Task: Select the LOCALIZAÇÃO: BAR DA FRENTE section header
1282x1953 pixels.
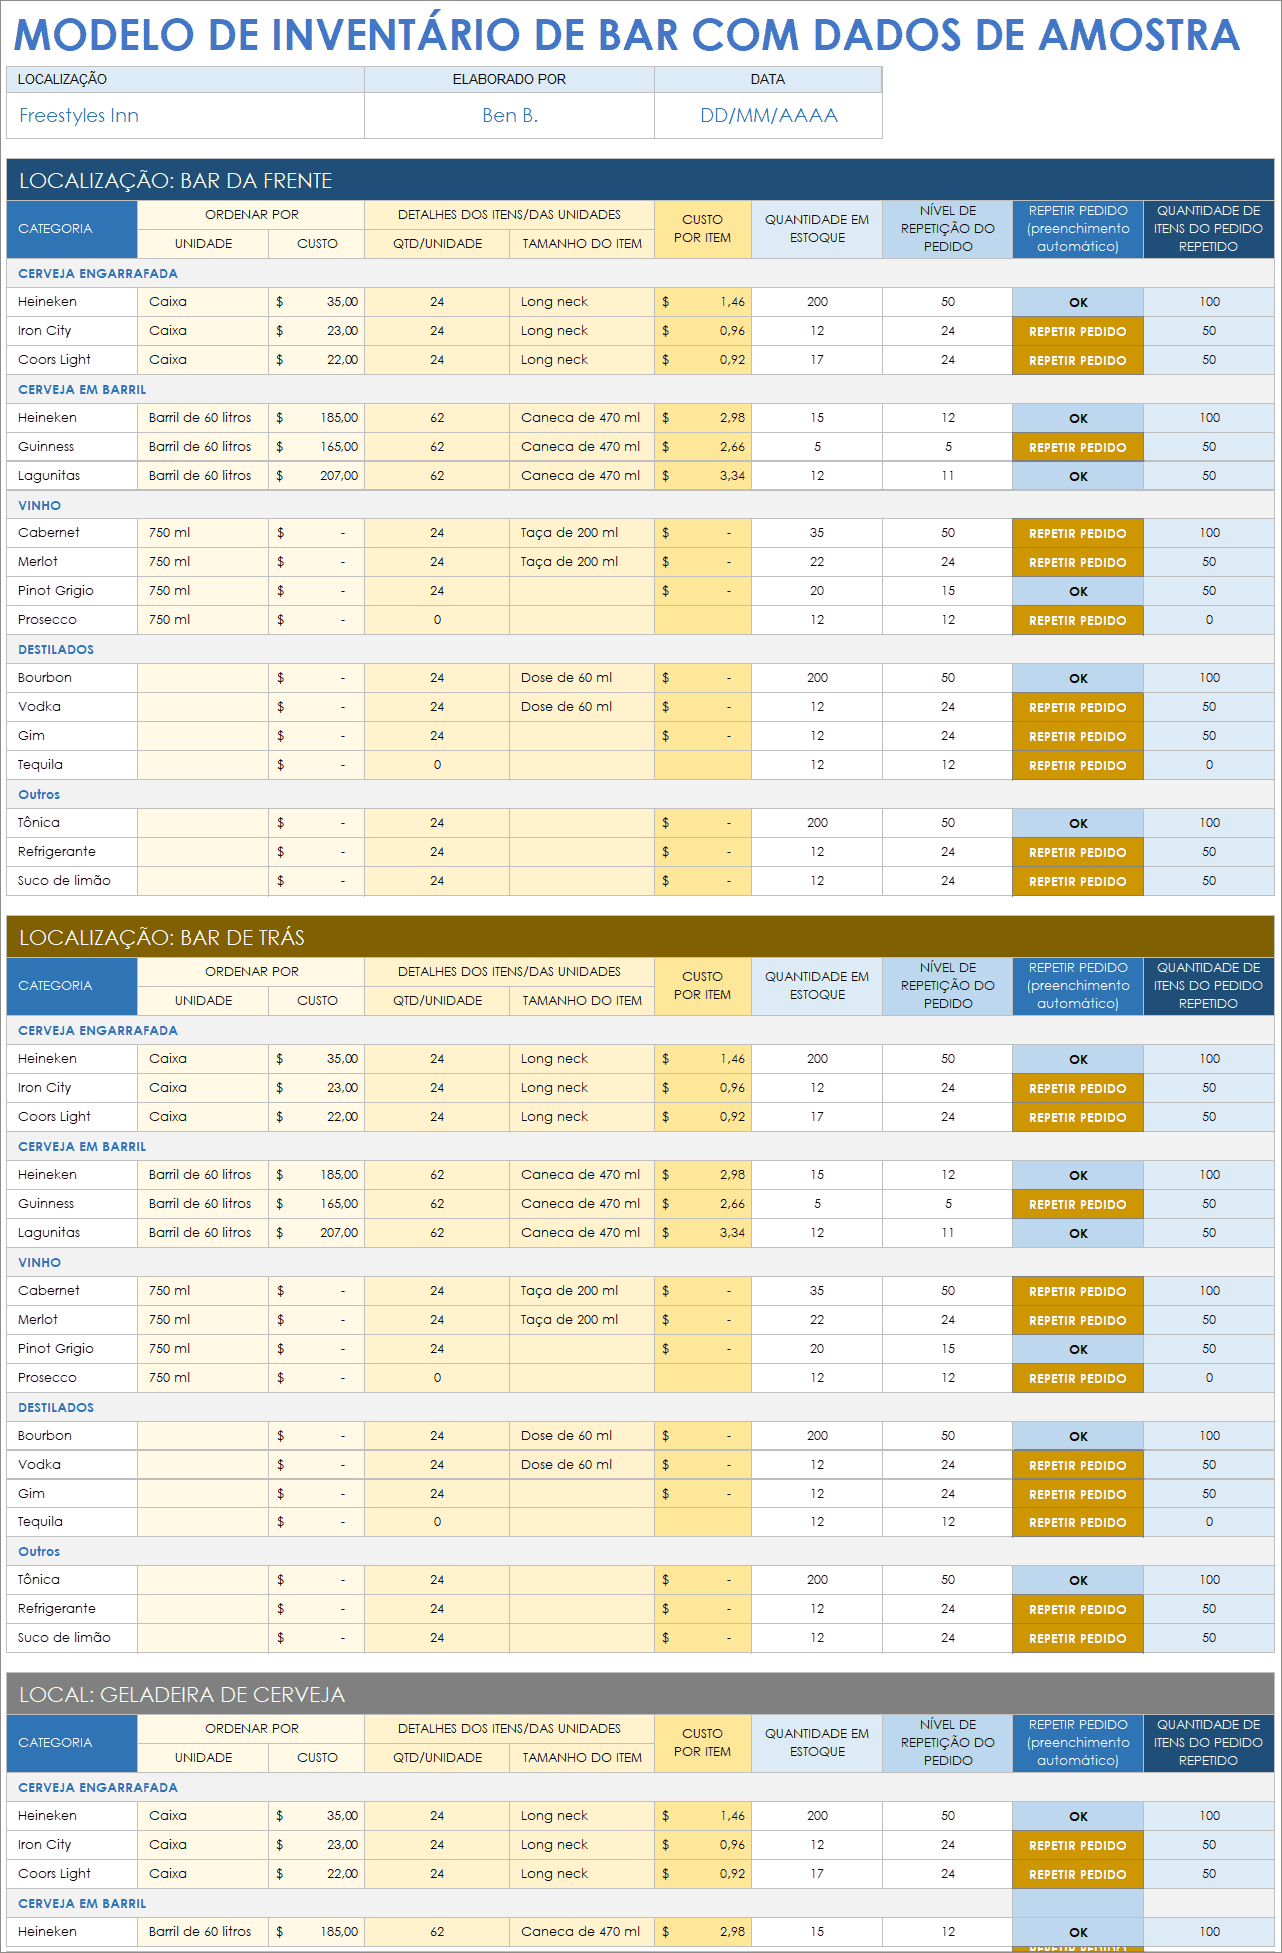Action: [641, 180]
